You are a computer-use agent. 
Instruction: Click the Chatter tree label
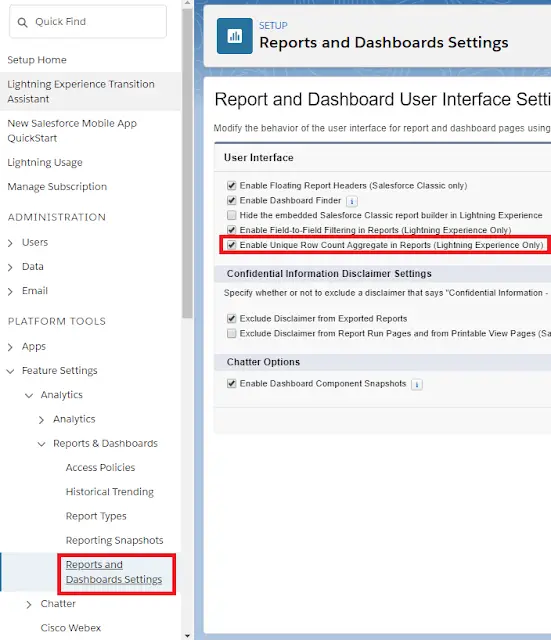[x=58, y=604]
